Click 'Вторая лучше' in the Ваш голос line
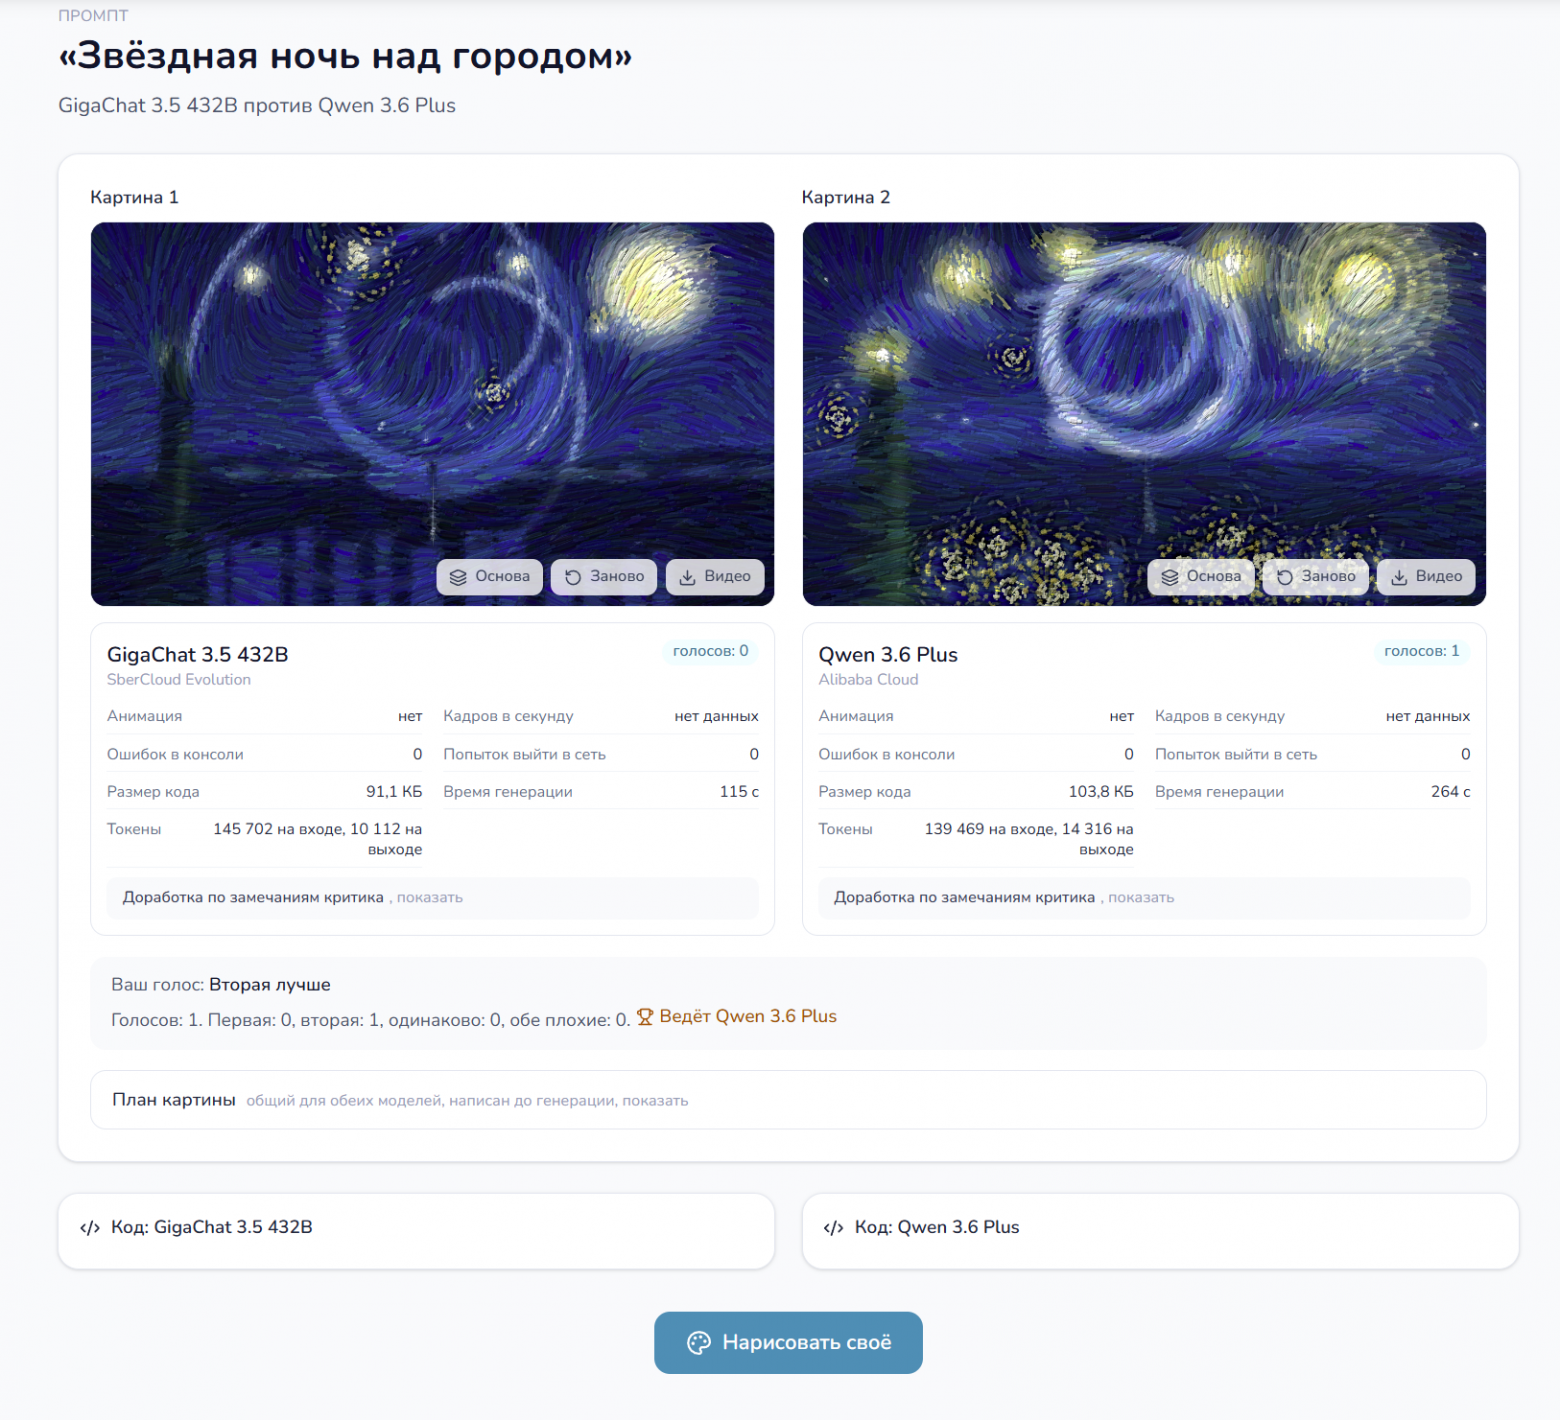This screenshot has width=1560, height=1420. [270, 985]
